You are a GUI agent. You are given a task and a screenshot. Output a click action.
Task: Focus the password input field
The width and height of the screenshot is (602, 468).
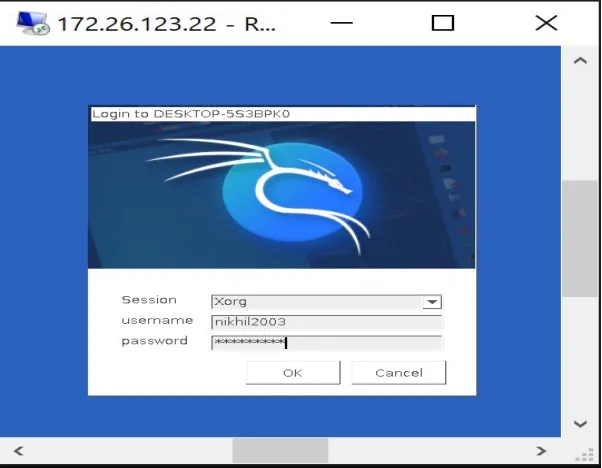coord(327,343)
